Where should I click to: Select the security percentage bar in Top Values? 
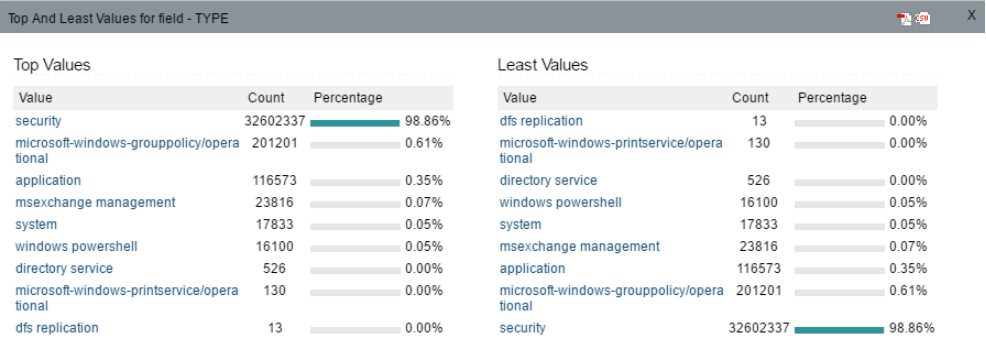(355, 123)
